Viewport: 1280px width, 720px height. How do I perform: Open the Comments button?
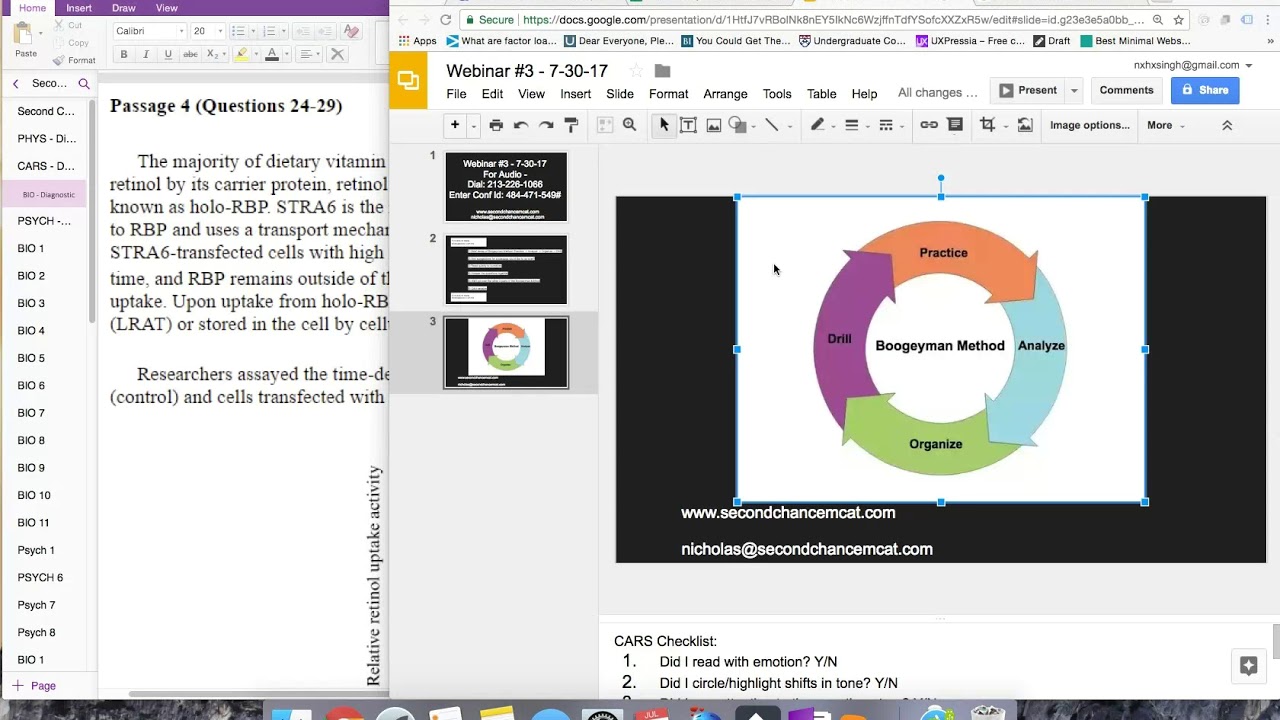pyautogui.click(x=1126, y=90)
